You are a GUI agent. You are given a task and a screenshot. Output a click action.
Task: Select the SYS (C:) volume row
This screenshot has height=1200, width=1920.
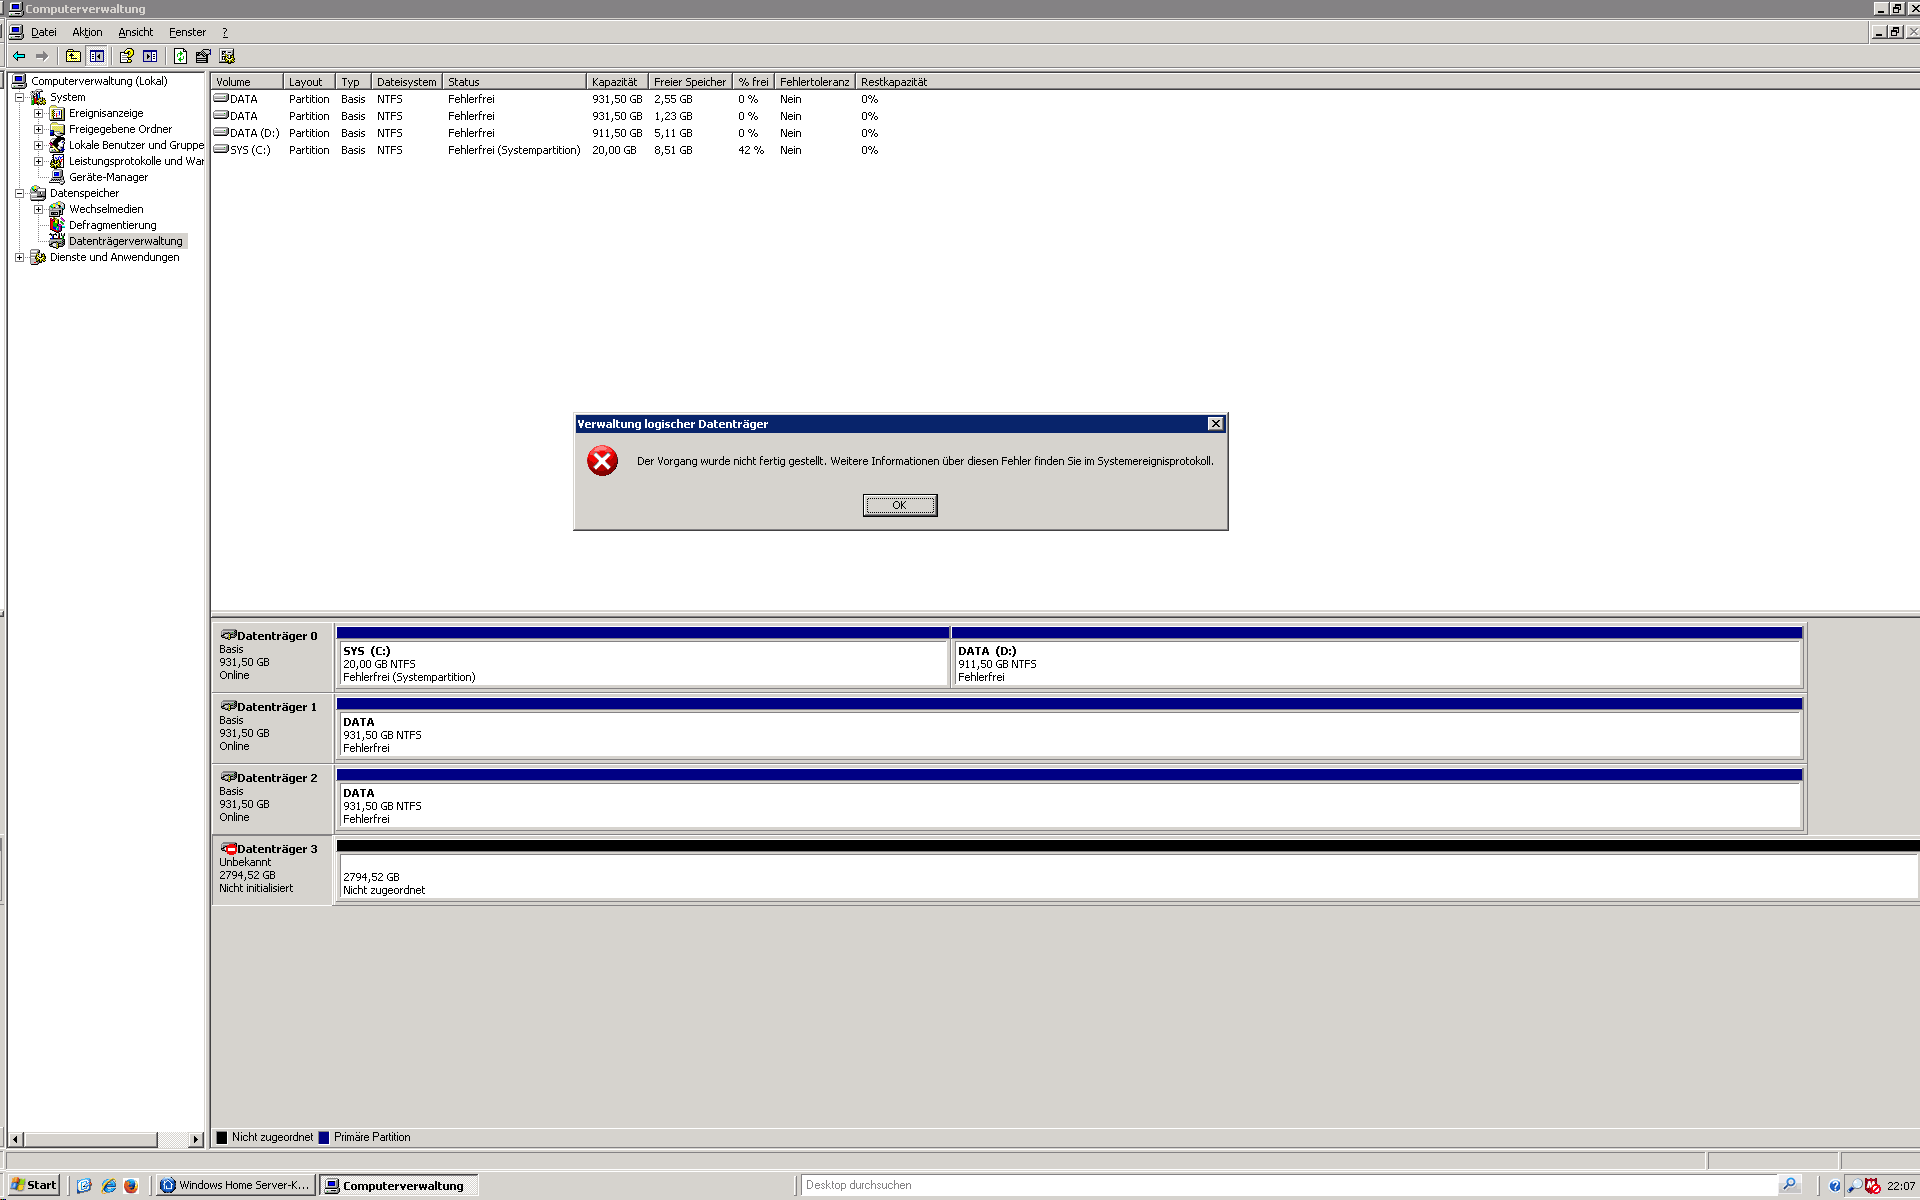[x=546, y=150]
